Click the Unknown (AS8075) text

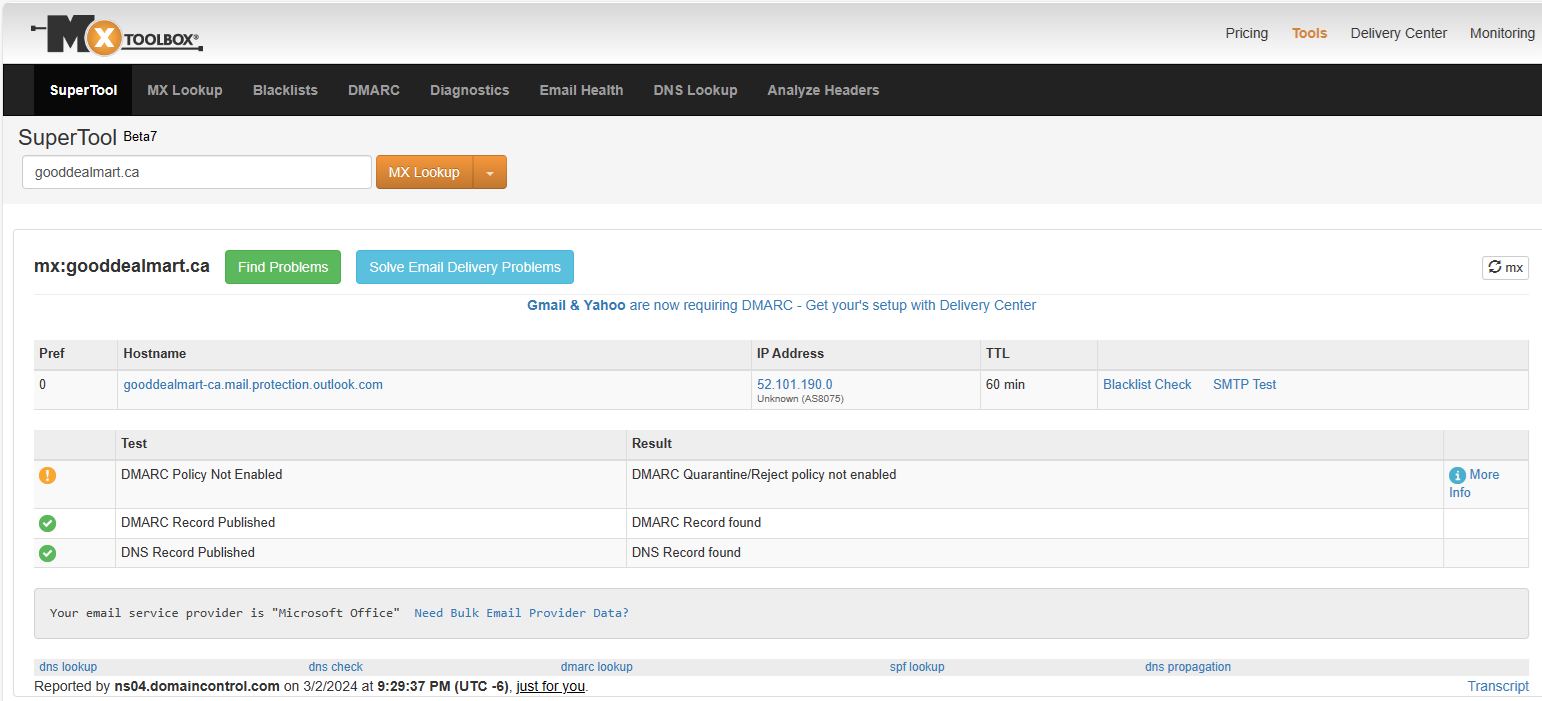pos(802,399)
